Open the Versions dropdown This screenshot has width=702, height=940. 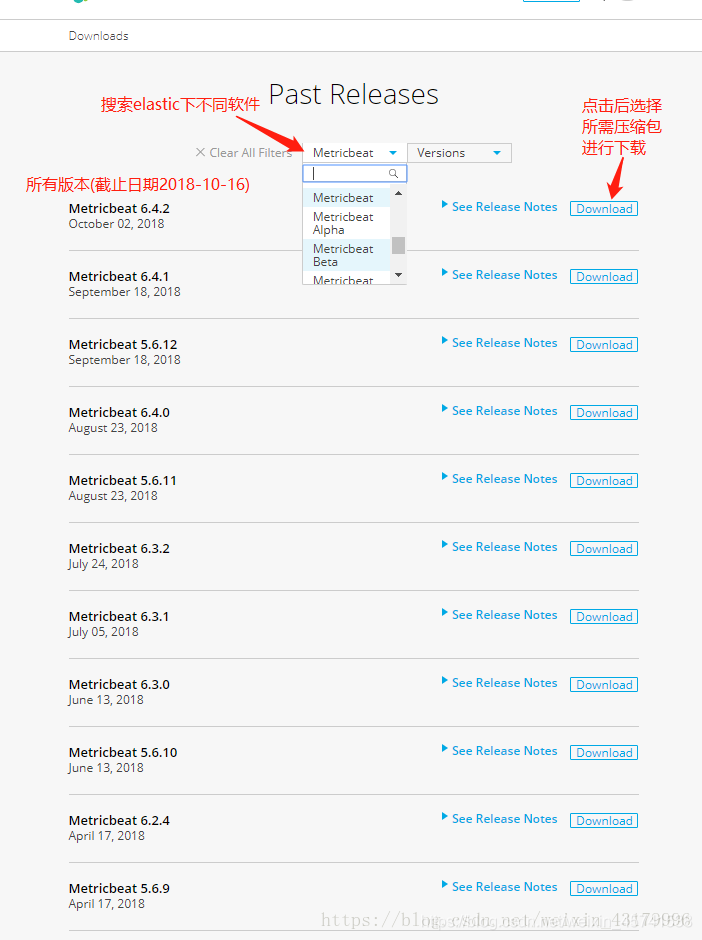(x=459, y=153)
